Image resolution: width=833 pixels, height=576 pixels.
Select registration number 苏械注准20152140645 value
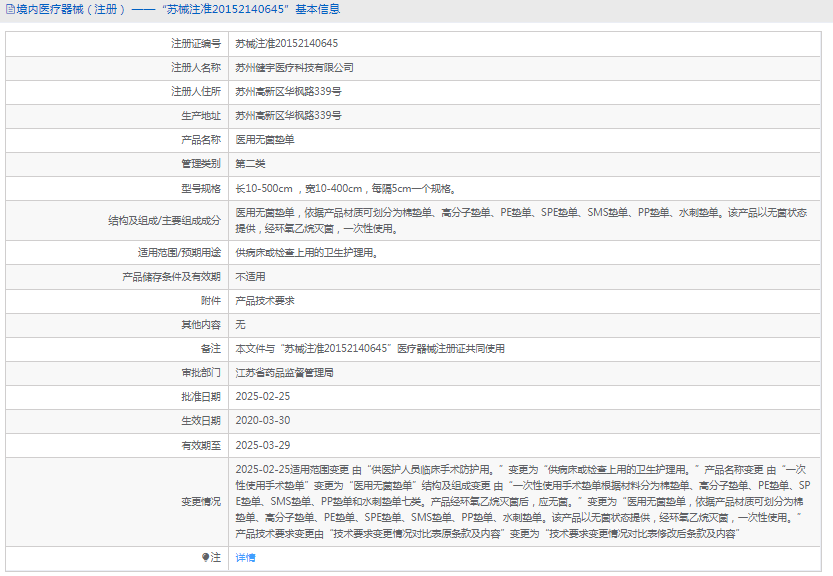point(287,44)
